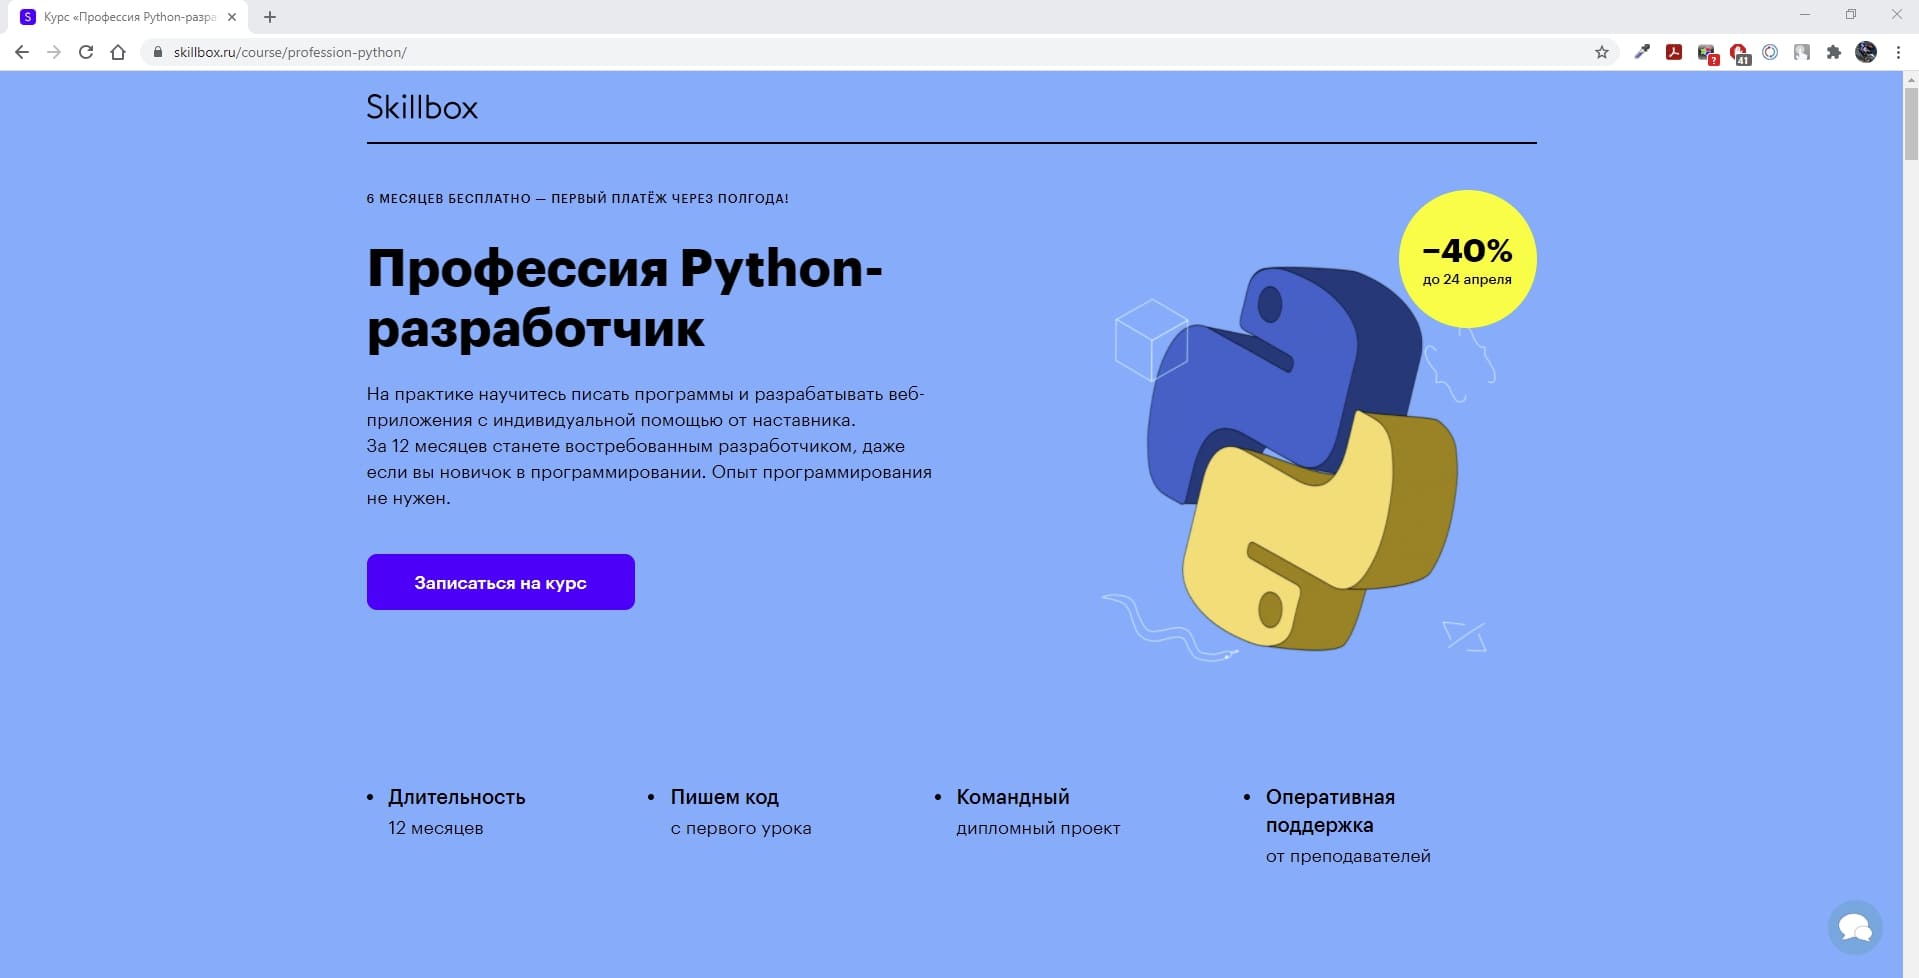The image size is (1919, 978).
Task: Click the scrollbar up arrow
Action: [1911, 78]
